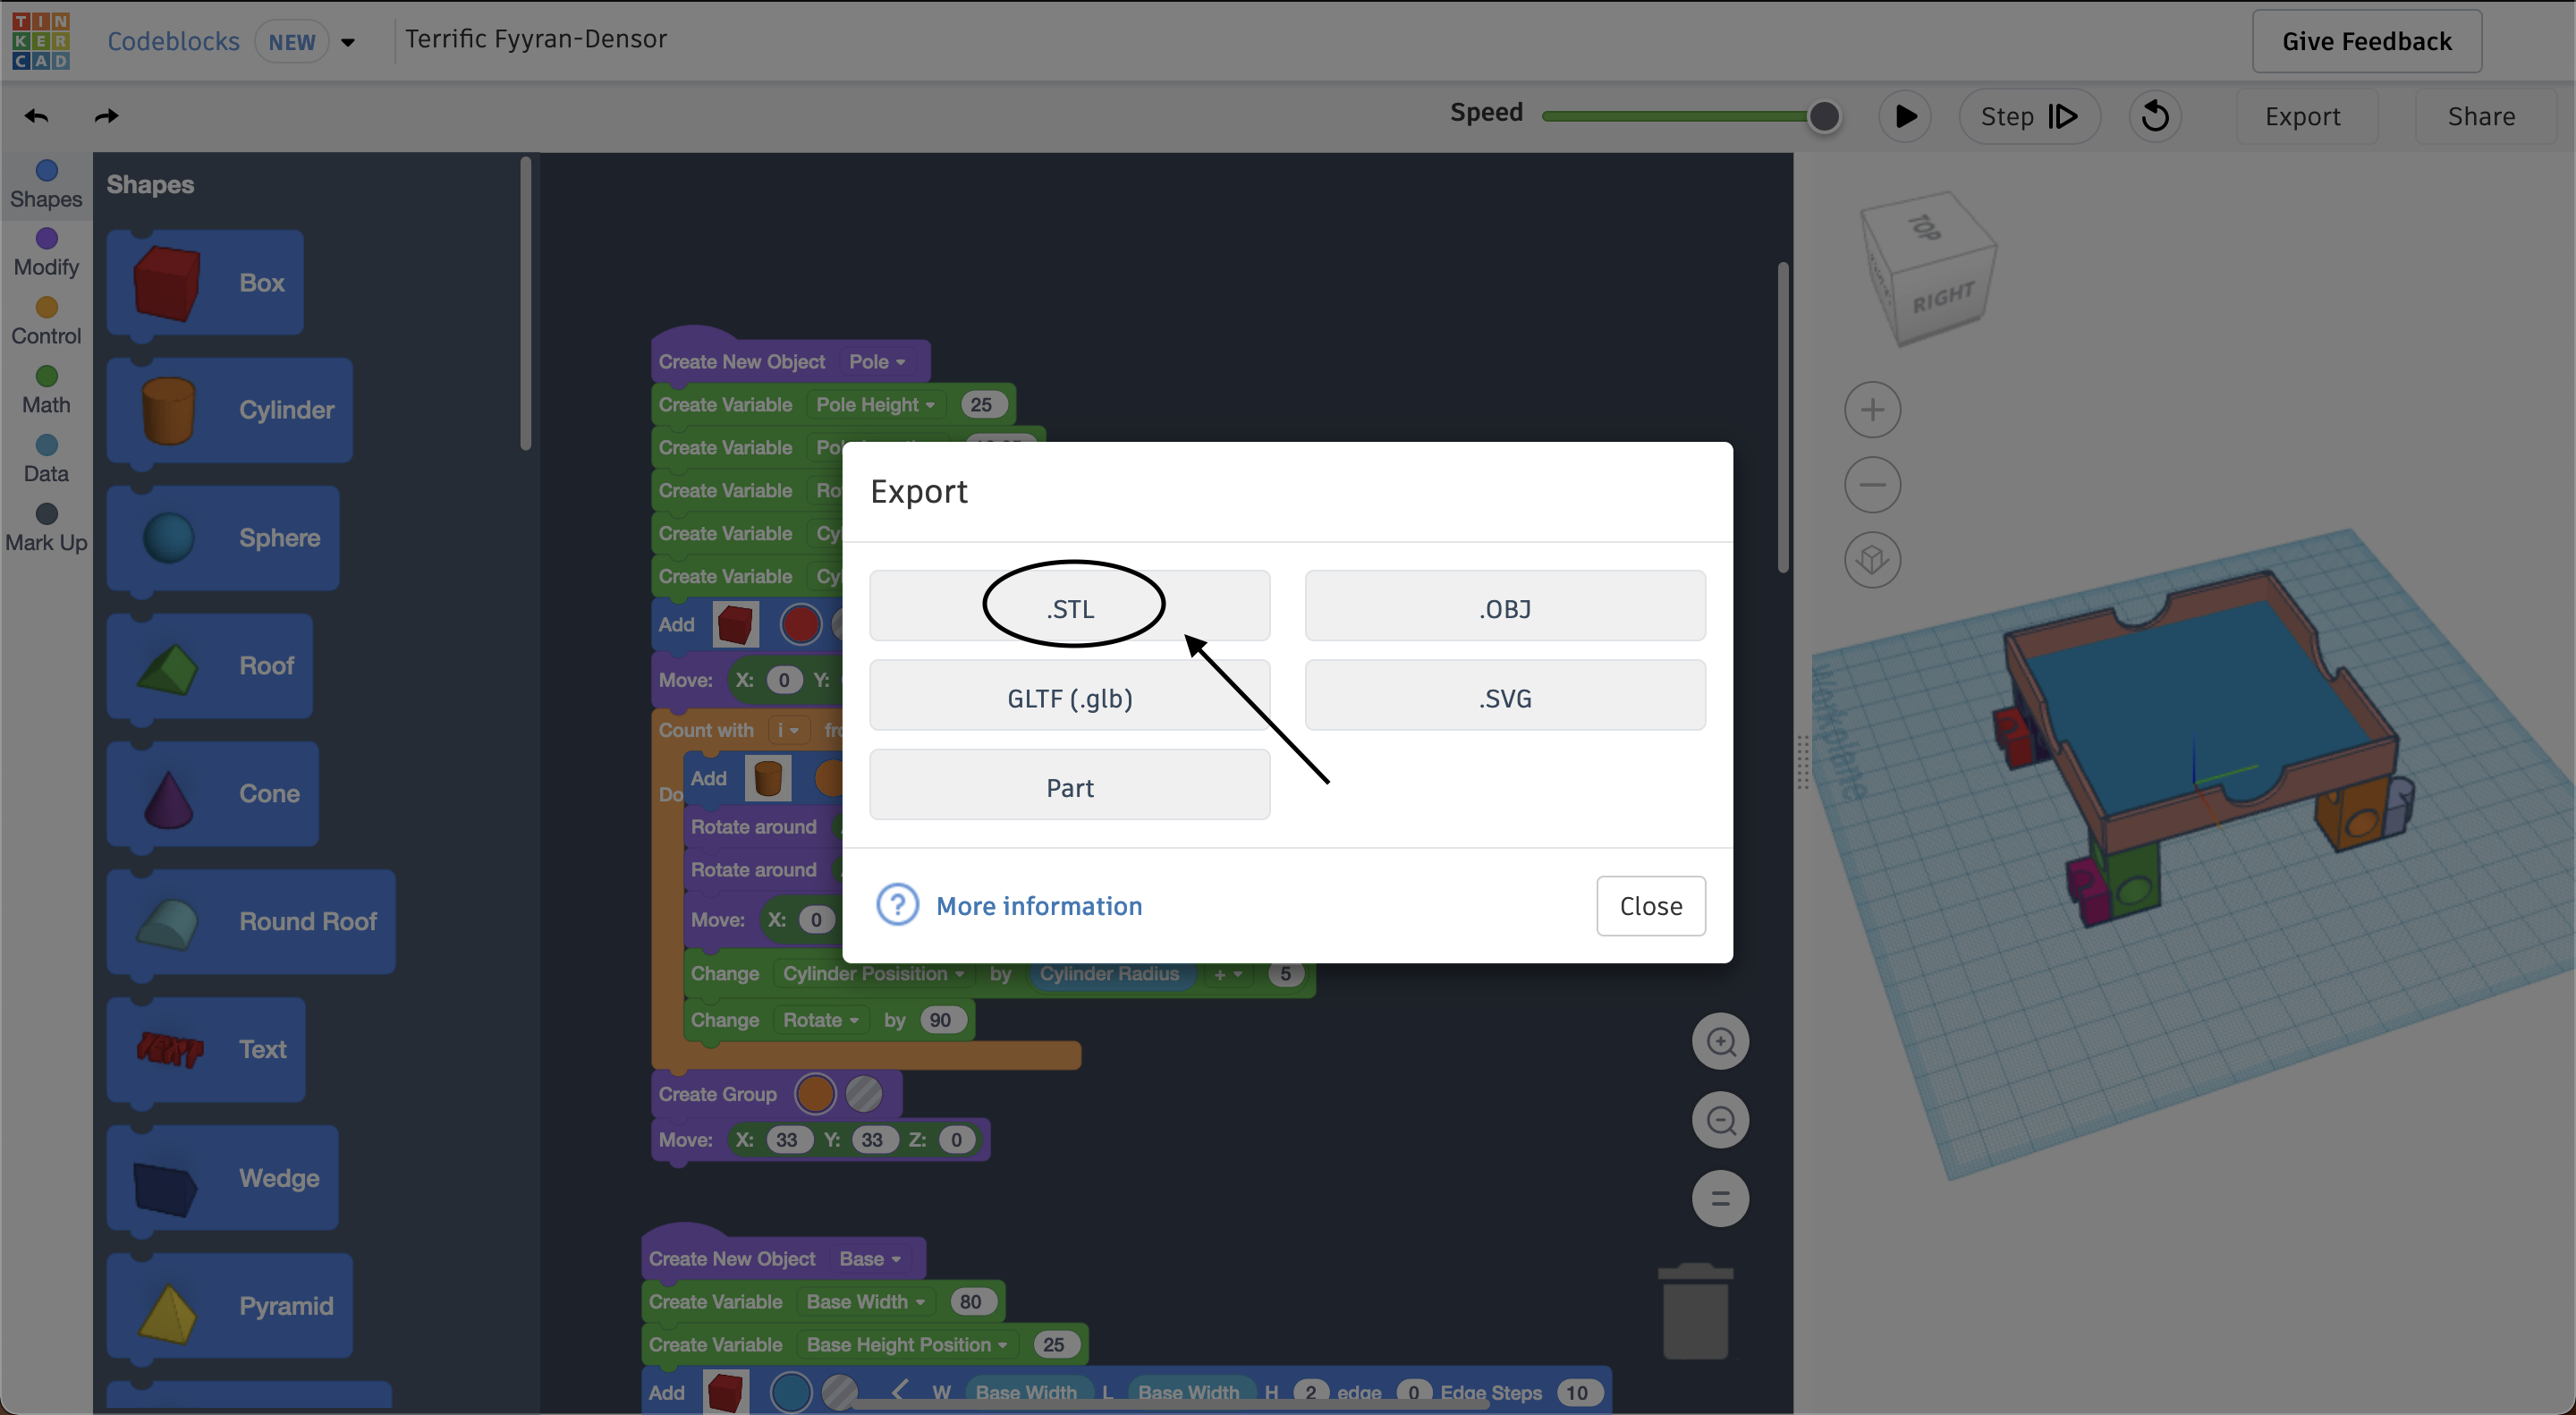Image resolution: width=2576 pixels, height=1415 pixels.
Task: Click the zoom in magnifier above the trash
Action: (x=1720, y=1040)
